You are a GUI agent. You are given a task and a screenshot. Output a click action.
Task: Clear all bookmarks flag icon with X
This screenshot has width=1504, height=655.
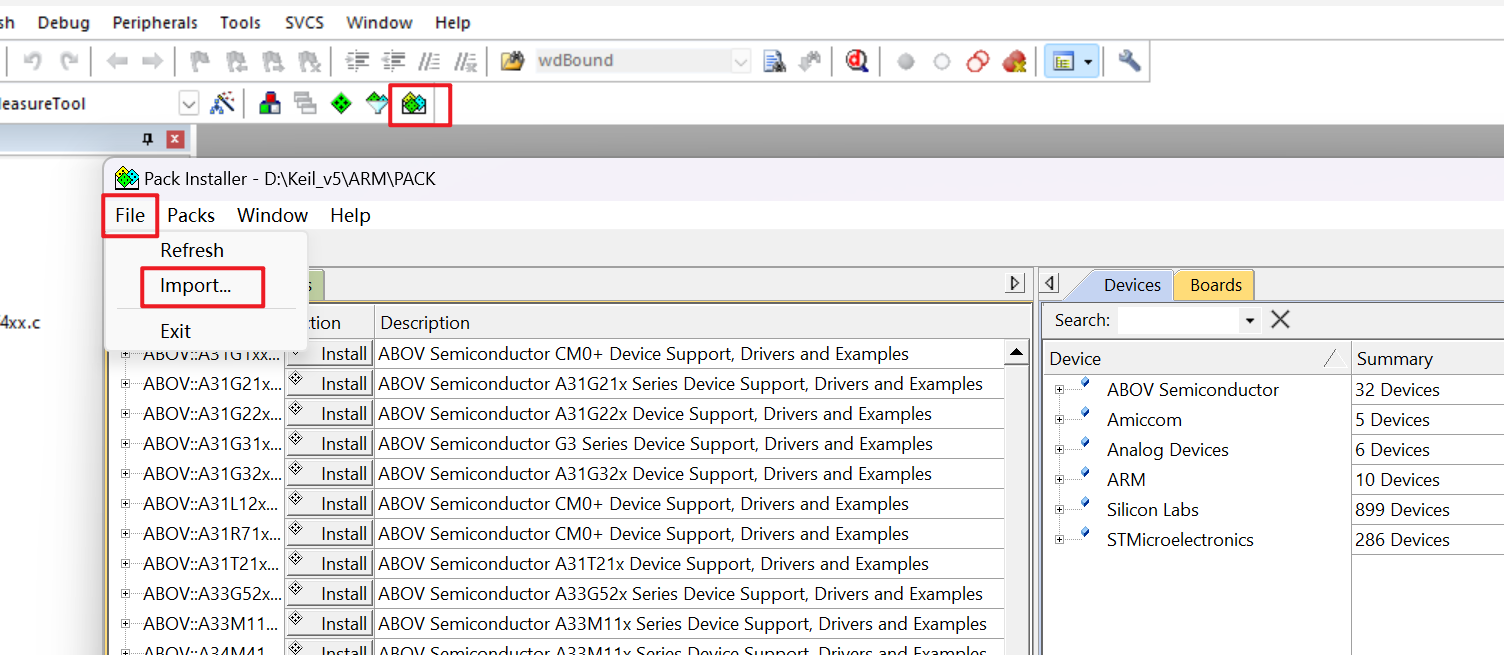point(309,61)
